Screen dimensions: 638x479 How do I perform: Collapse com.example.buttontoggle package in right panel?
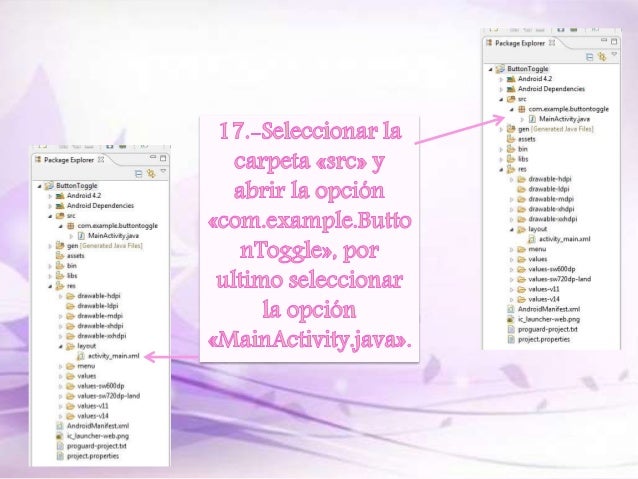pos(511,109)
